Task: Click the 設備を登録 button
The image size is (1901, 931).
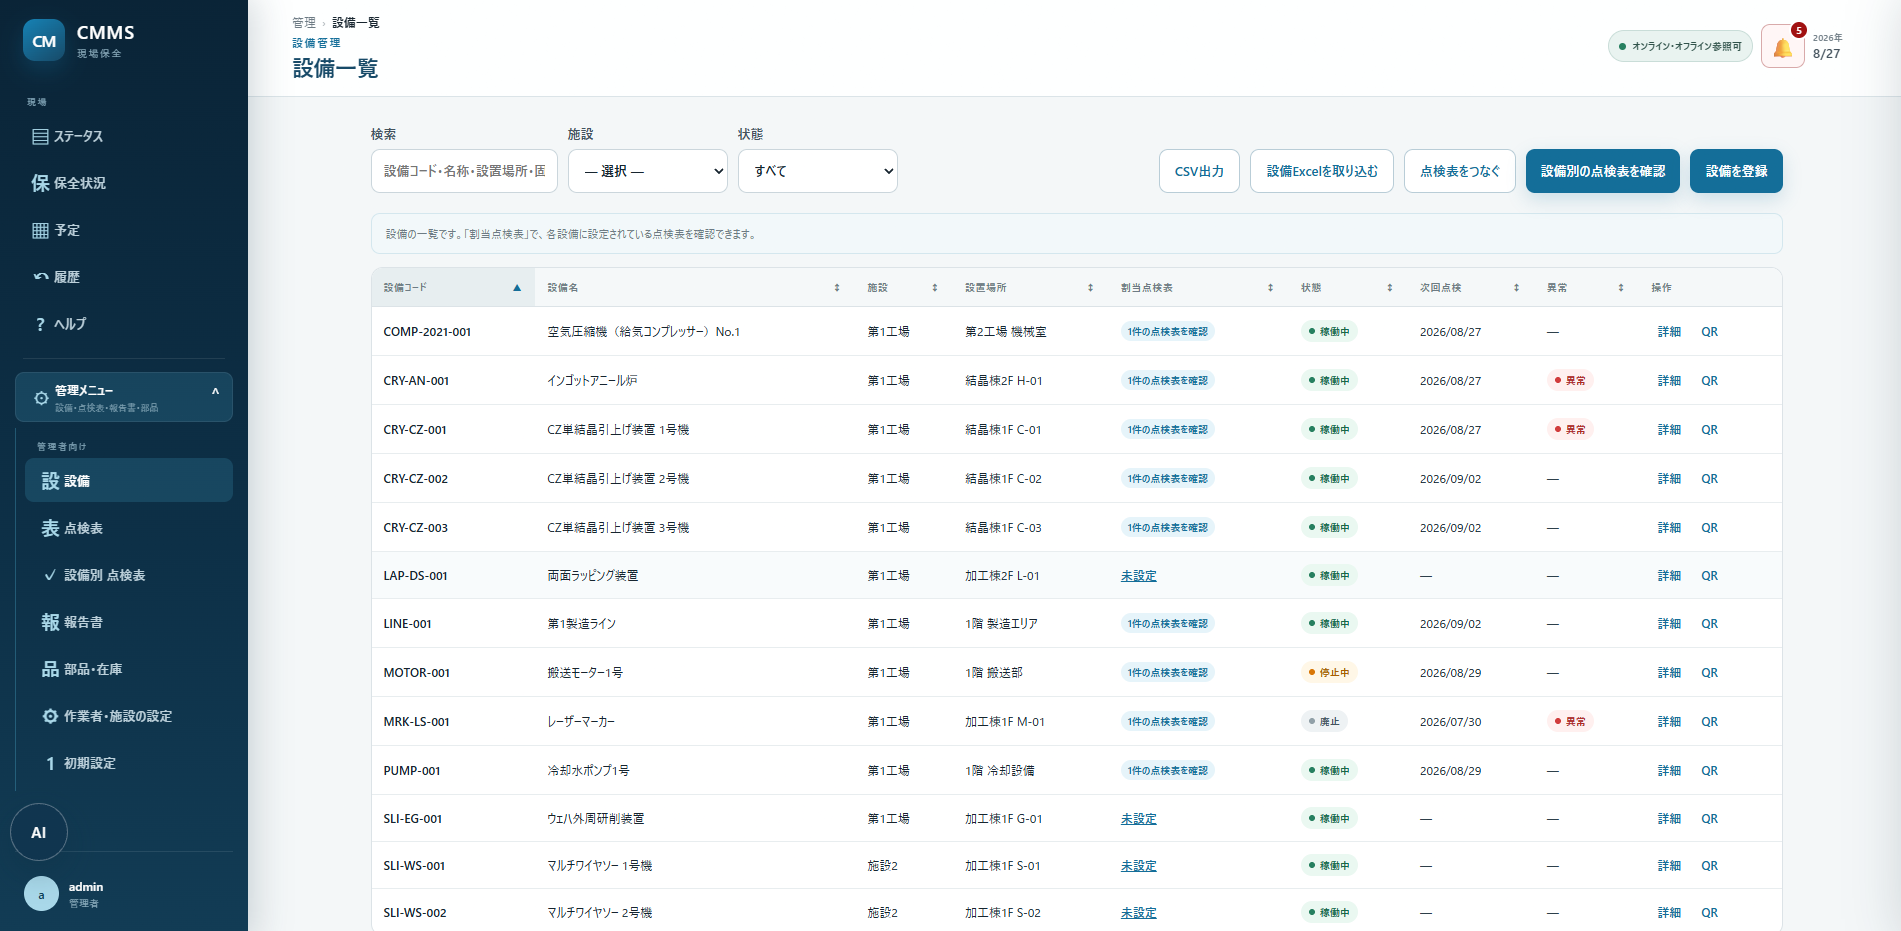Action: [1736, 171]
